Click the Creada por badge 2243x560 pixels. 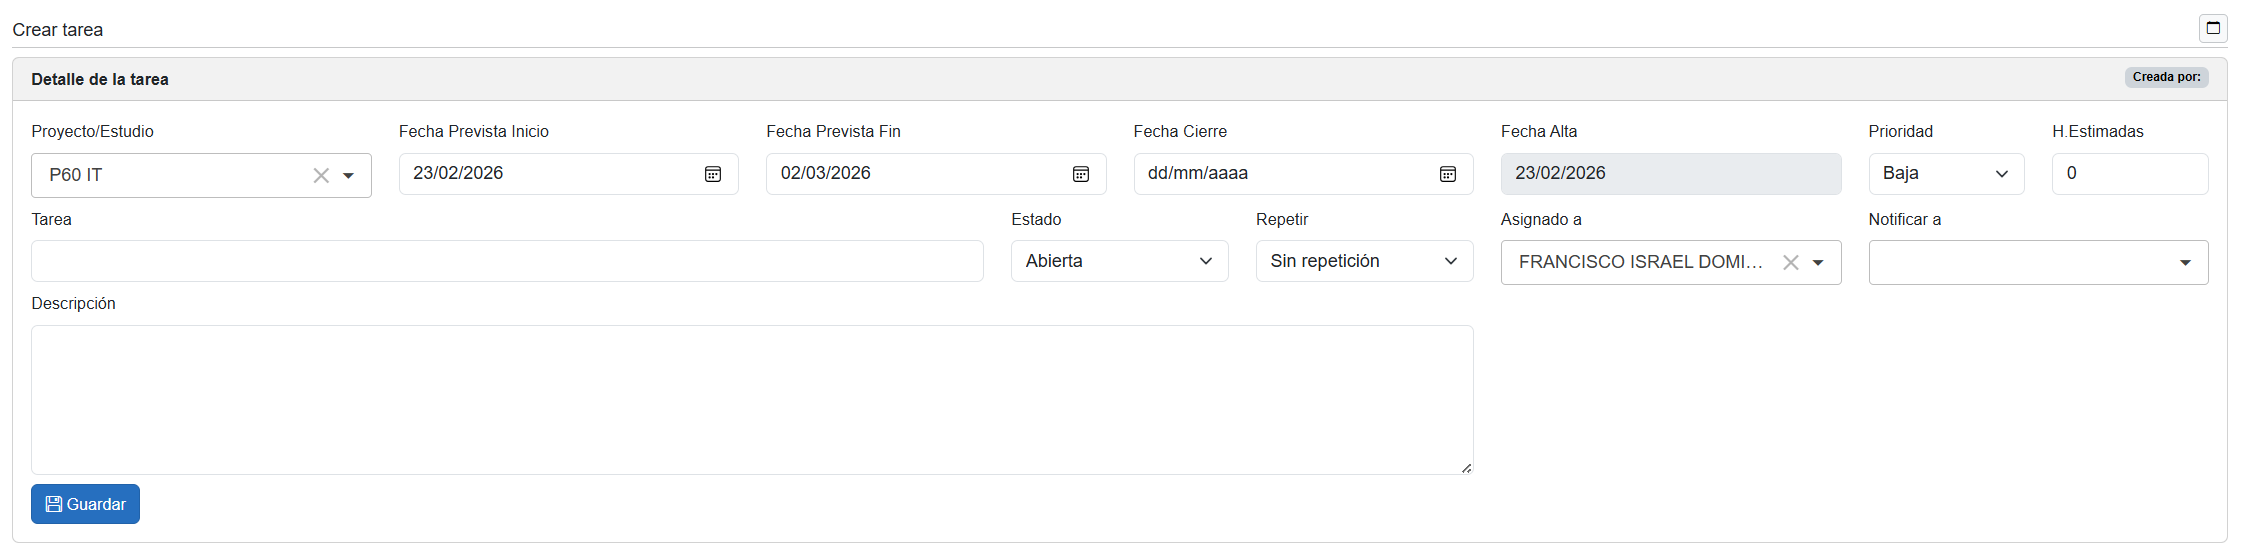click(2166, 77)
